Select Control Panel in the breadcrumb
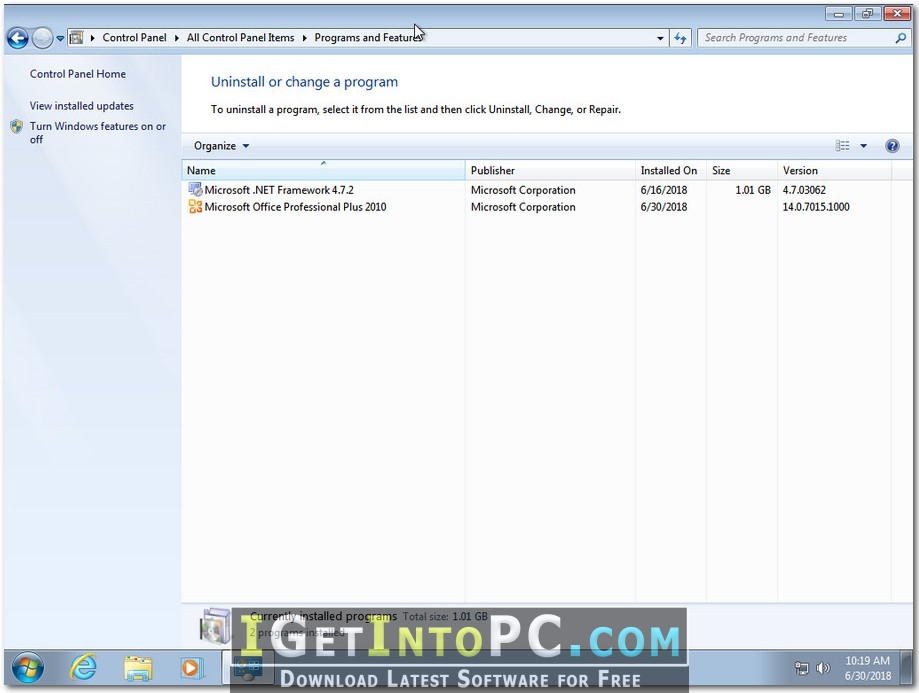Screen dimensions: 919x693 134,38
